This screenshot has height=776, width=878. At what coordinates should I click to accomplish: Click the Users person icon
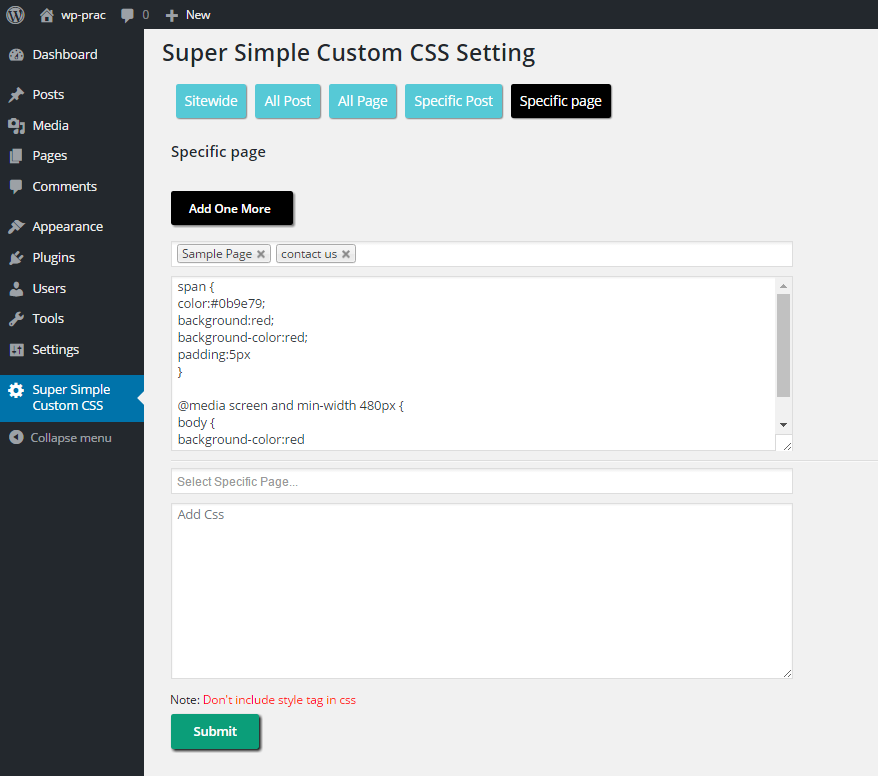coord(17,288)
